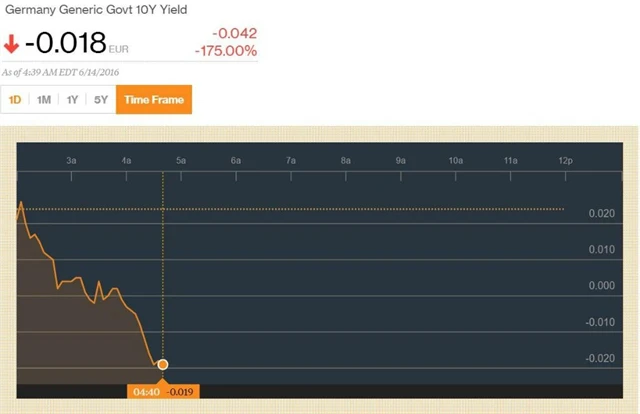Click the 12p label on time axis
640x414 pixels.
tap(565, 160)
